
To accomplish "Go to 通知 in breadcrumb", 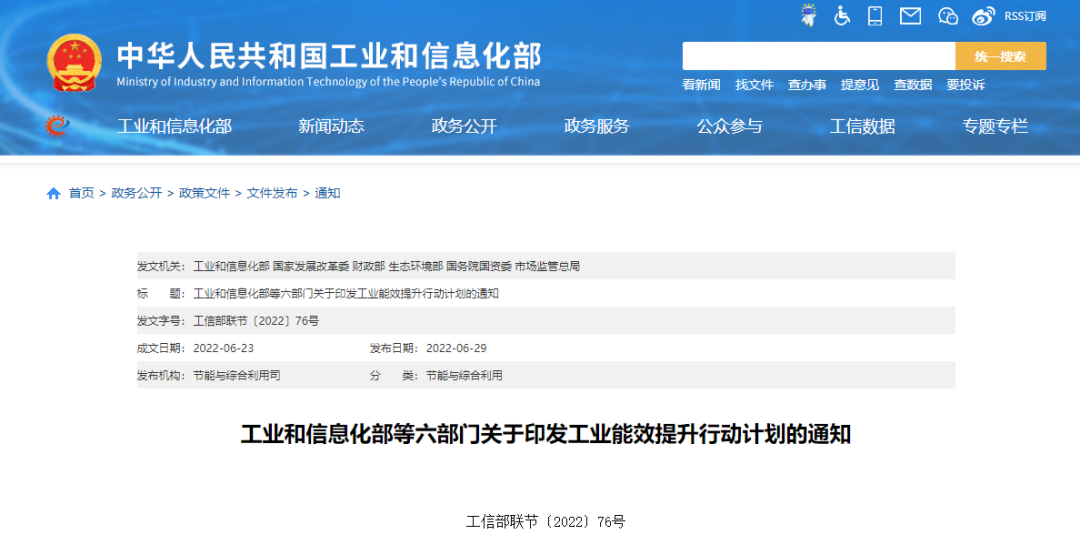I will (327, 193).
